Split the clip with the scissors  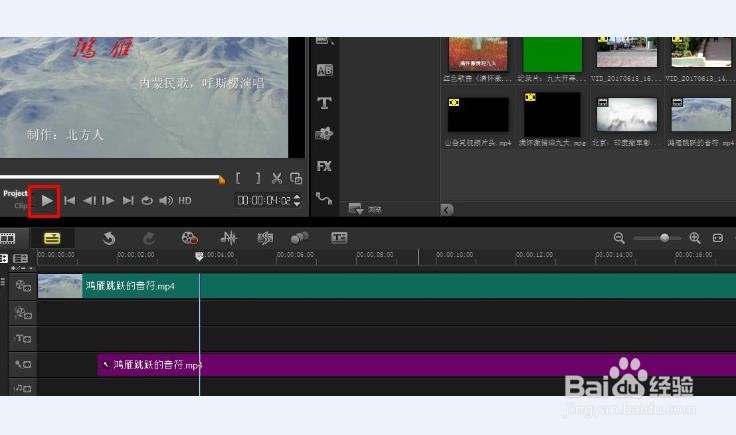[276, 178]
